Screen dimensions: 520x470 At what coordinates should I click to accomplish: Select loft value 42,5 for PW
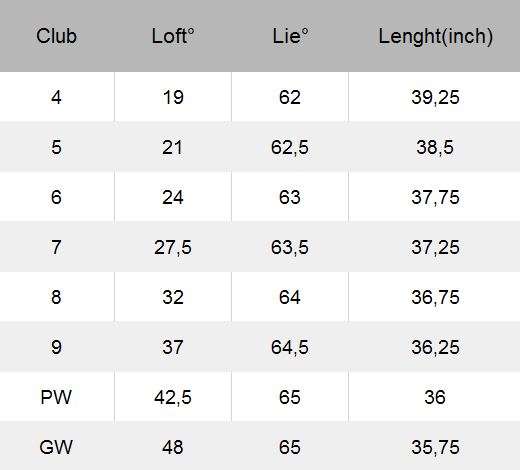point(173,398)
